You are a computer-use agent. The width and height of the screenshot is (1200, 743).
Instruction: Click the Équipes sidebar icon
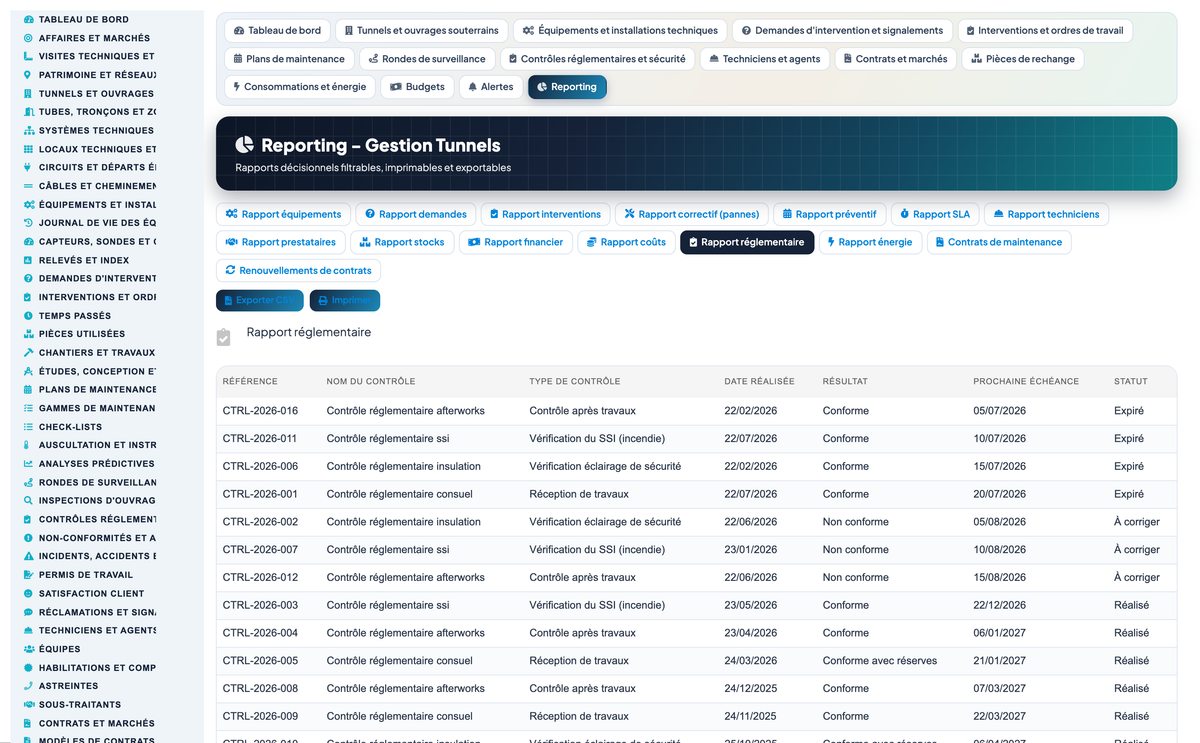[x=28, y=649]
